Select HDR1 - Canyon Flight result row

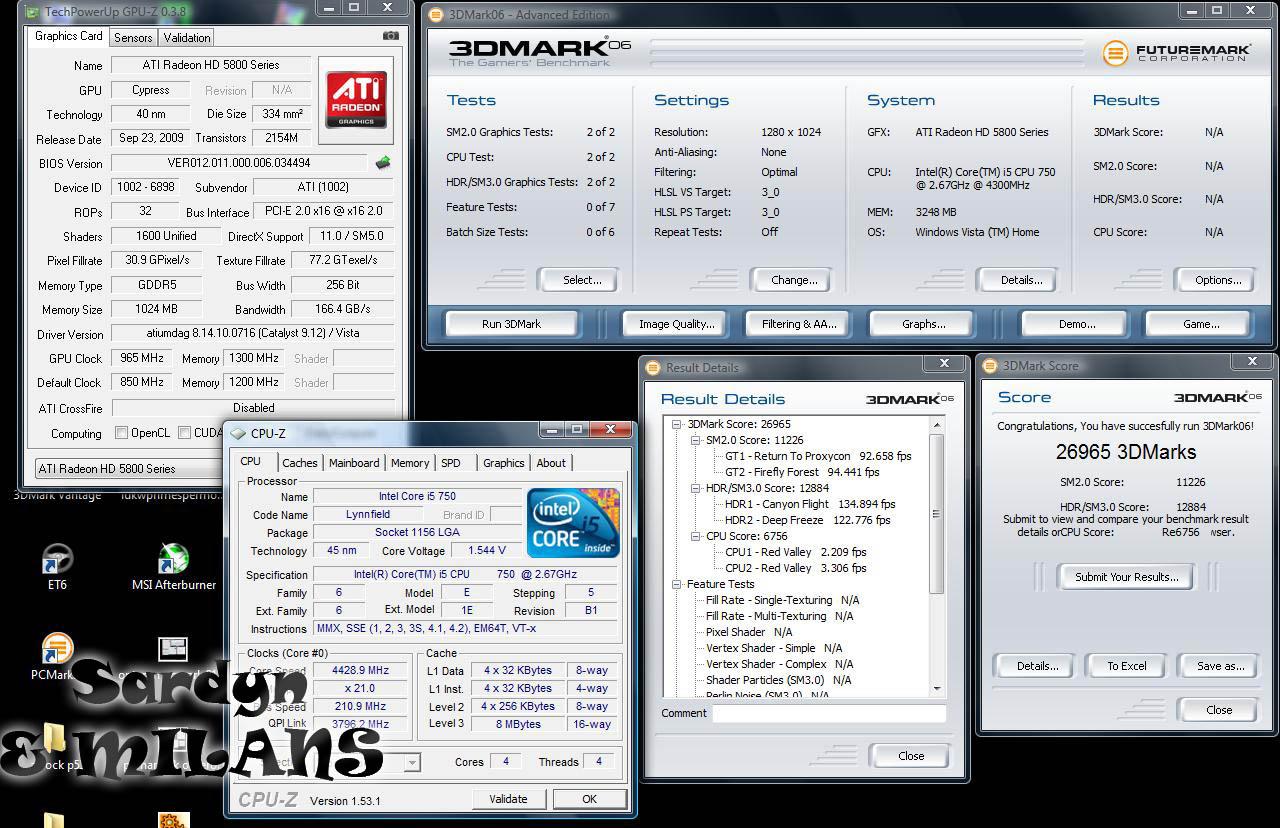point(810,504)
